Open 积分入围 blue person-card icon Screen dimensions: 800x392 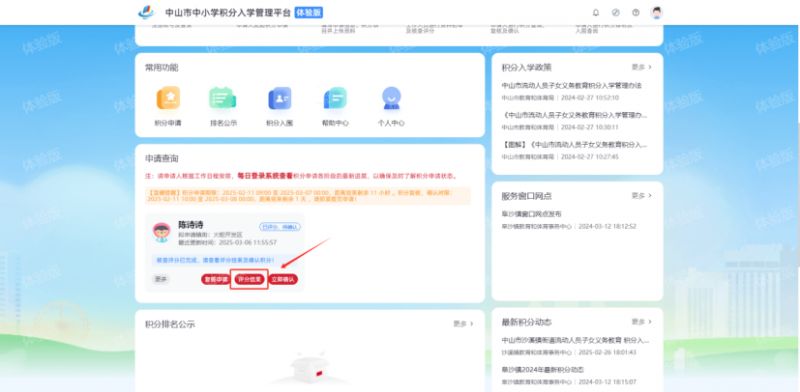(280, 98)
